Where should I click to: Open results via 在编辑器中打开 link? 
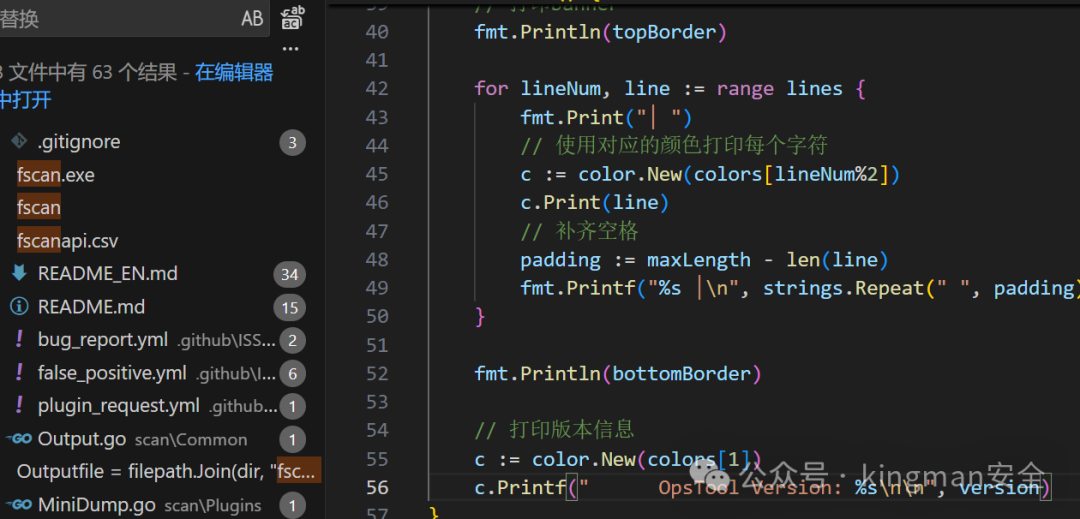[137, 86]
